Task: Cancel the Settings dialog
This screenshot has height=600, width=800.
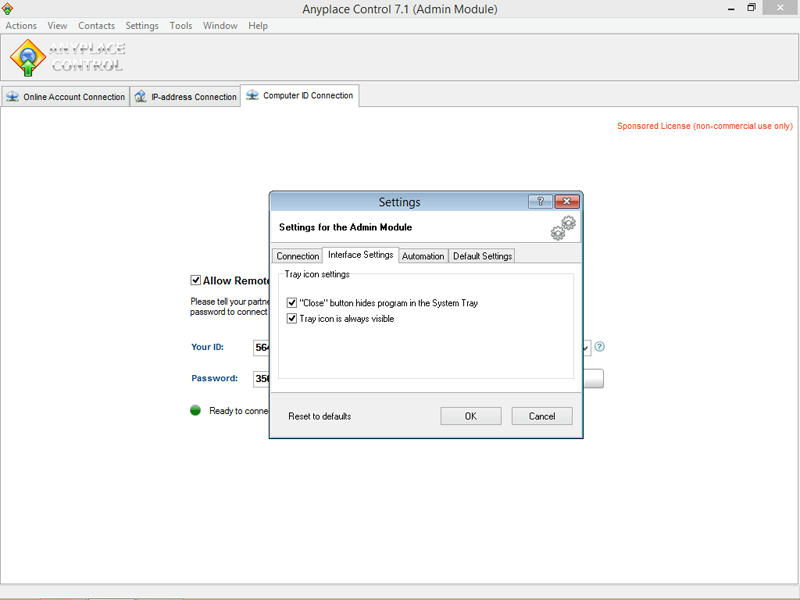Action: point(542,416)
